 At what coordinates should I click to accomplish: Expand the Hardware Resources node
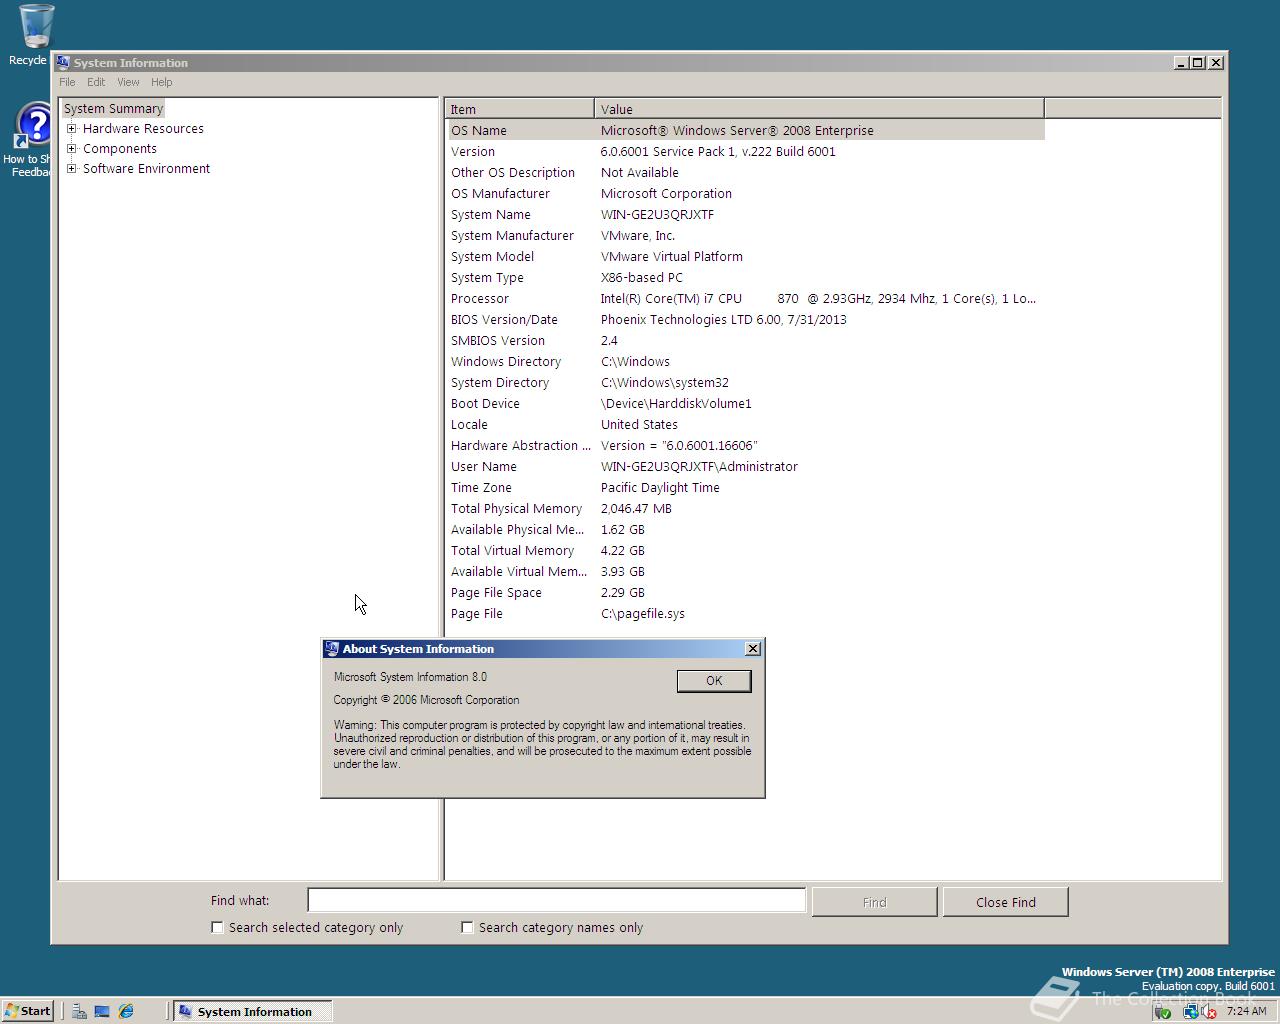pyautogui.click(x=72, y=128)
